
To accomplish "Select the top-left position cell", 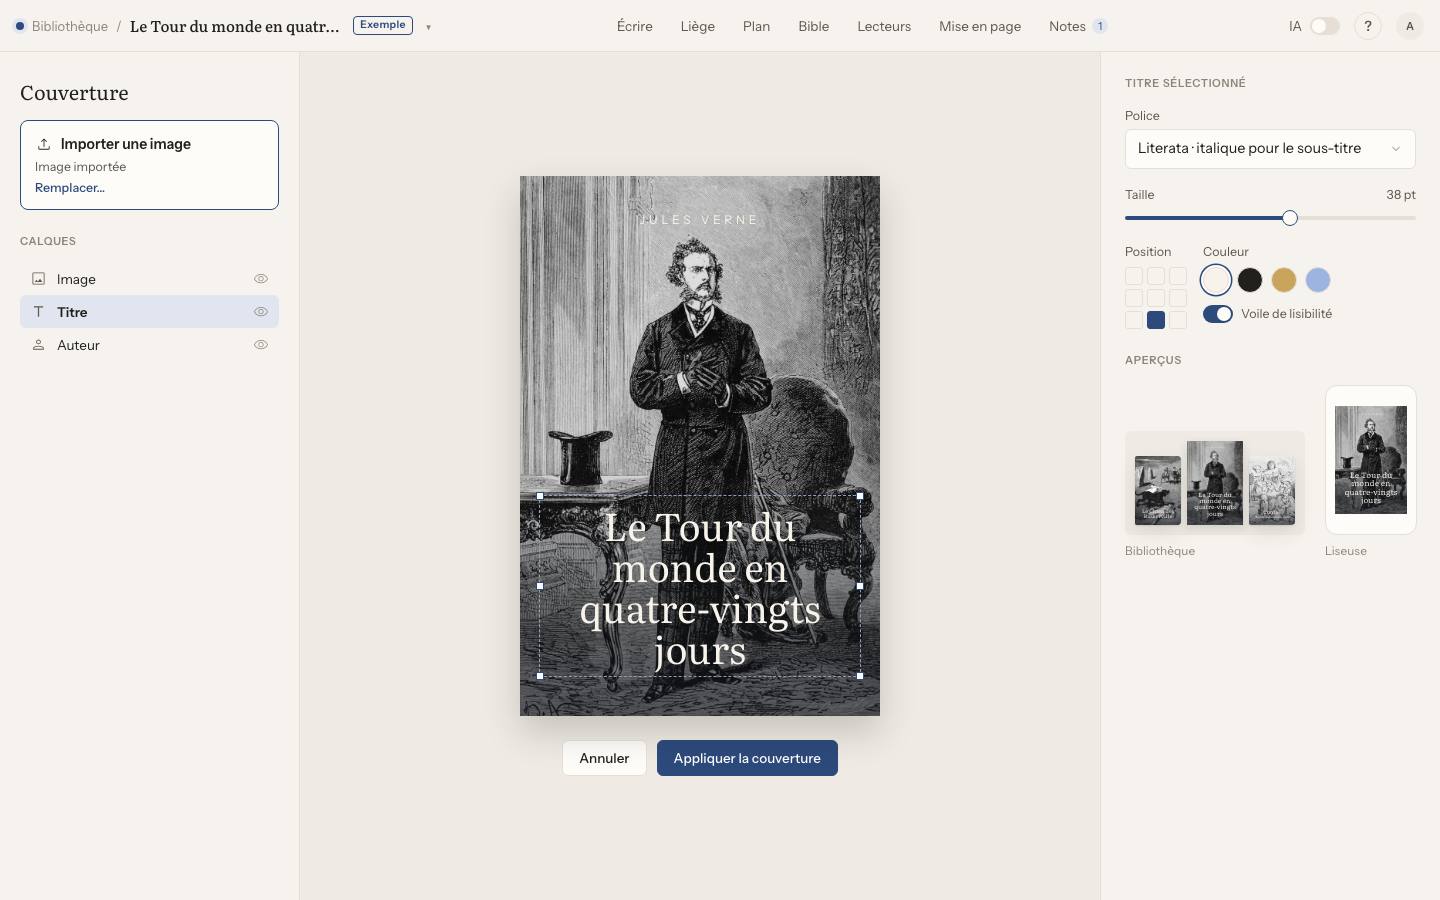I will tap(1134, 276).
